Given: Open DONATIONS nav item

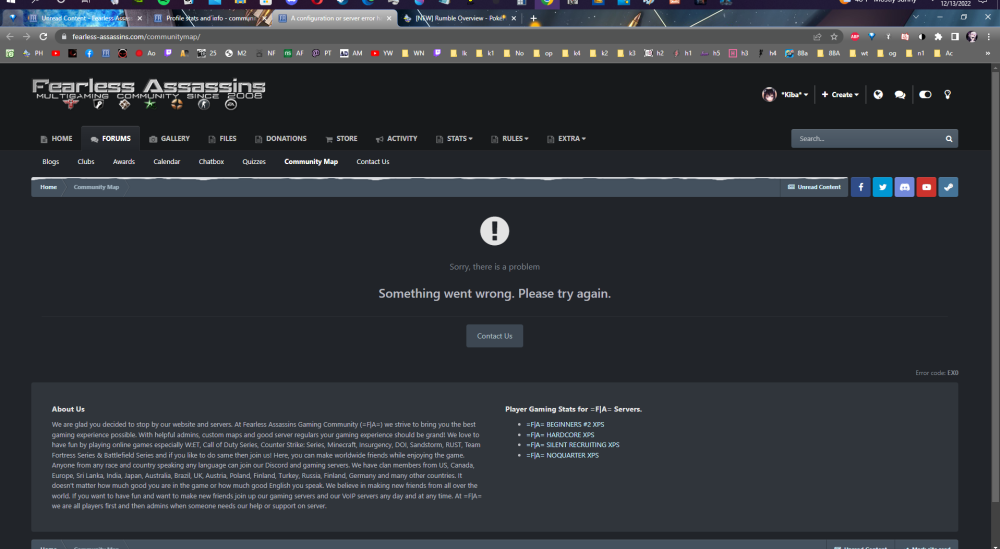Looking at the screenshot, I should 281,138.
